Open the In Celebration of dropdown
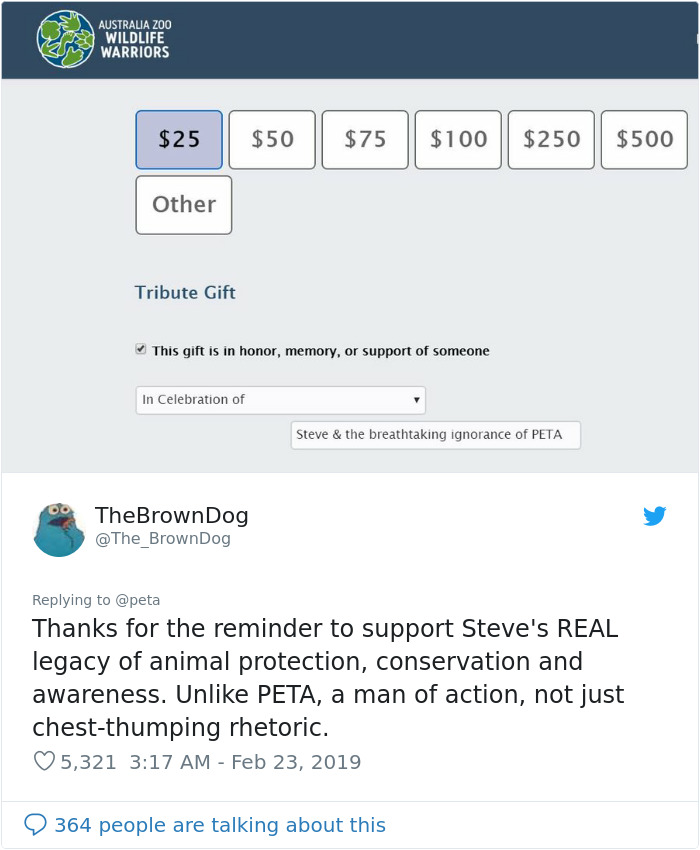The image size is (700, 850). coord(280,399)
